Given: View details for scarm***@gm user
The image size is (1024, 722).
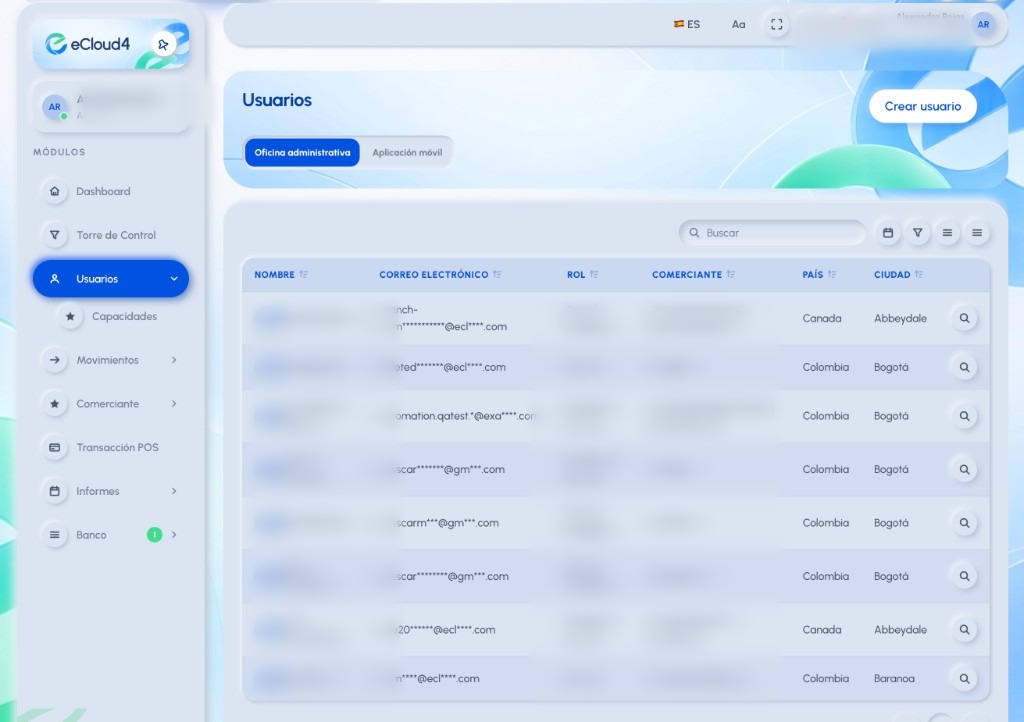Looking at the screenshot, I should (964, 523).
